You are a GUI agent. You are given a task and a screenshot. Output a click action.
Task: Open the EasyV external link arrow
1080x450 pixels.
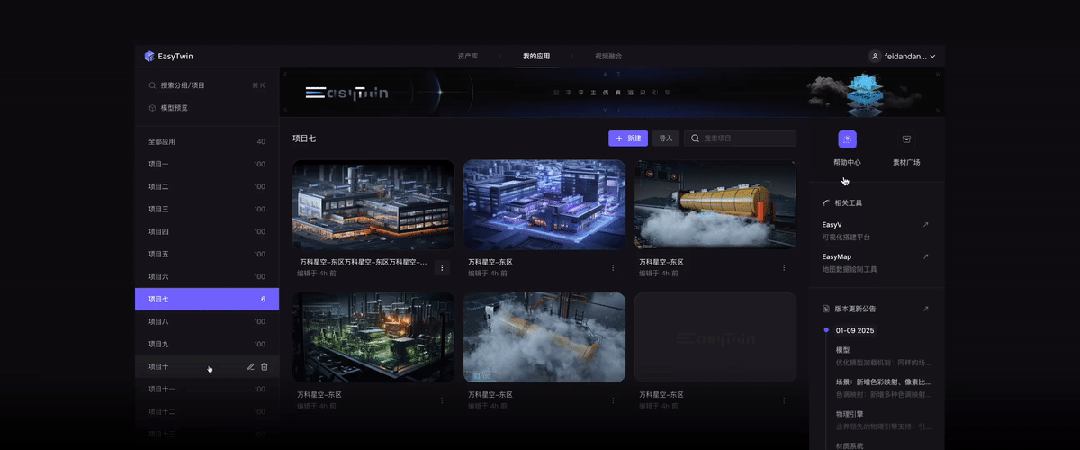[925, 225]
